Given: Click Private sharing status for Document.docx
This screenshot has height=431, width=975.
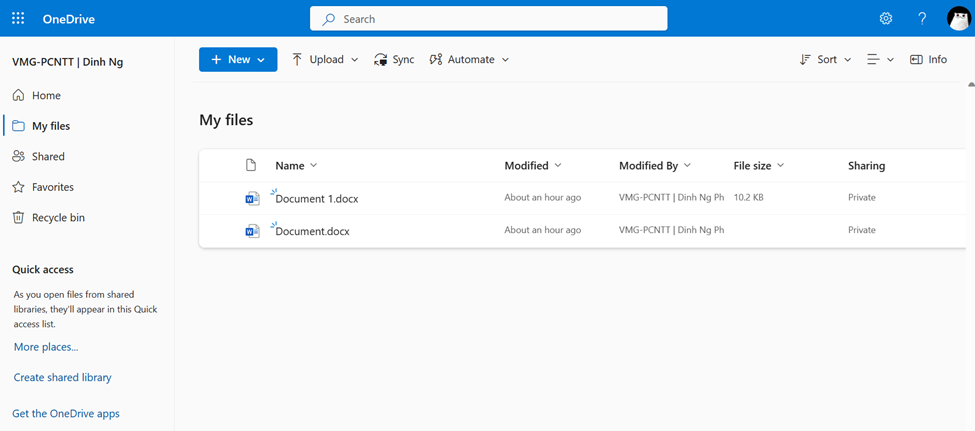Looking at the screenshot, I should coord(862,230).
